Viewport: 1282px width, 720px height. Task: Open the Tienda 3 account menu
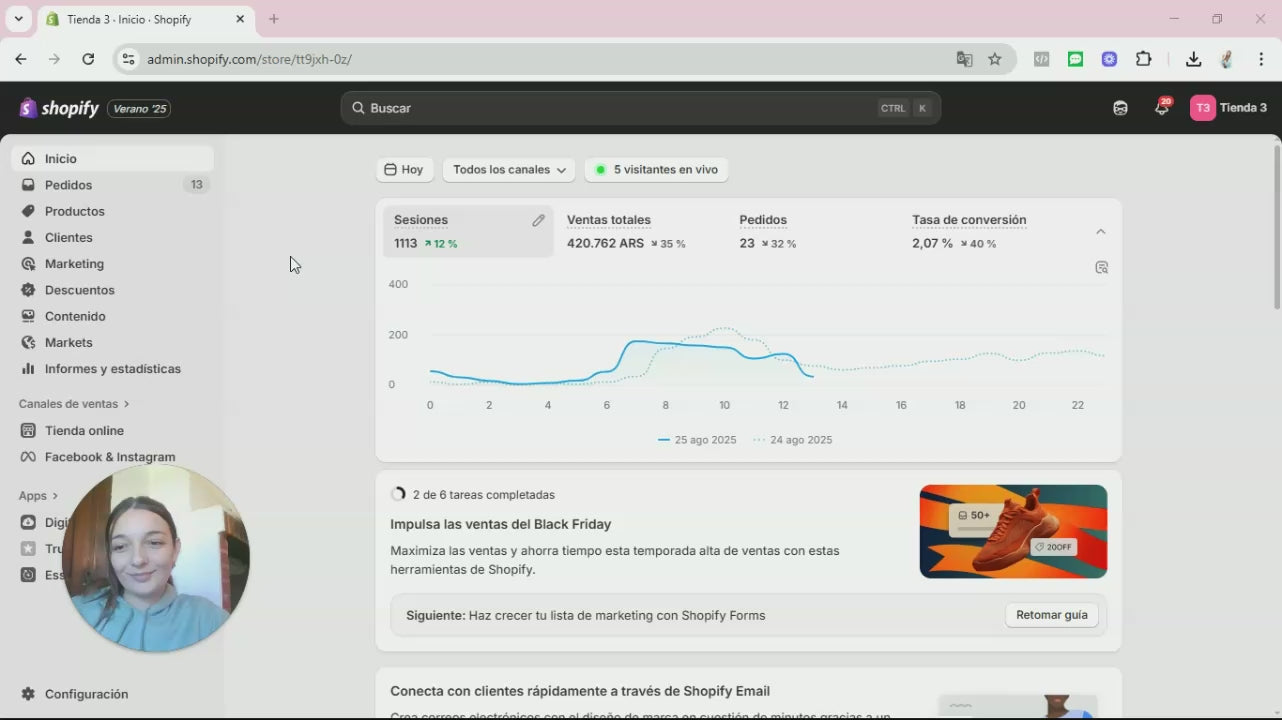(1228, 108)
